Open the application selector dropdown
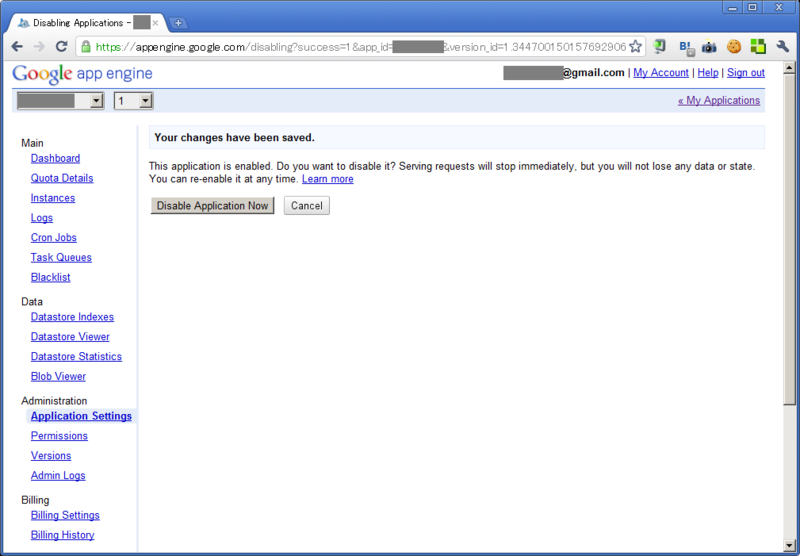This screenshot has height=556, width=800. tap(60, 101)
